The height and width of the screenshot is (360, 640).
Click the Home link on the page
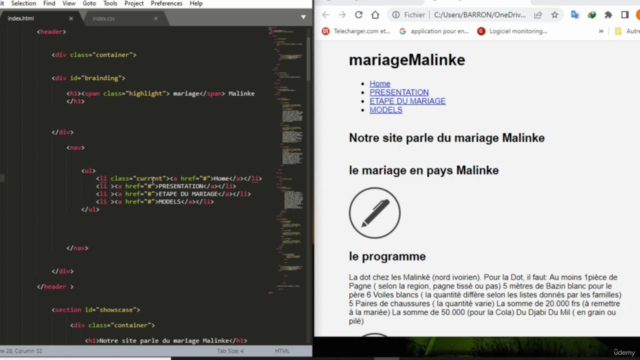point(380,84)
